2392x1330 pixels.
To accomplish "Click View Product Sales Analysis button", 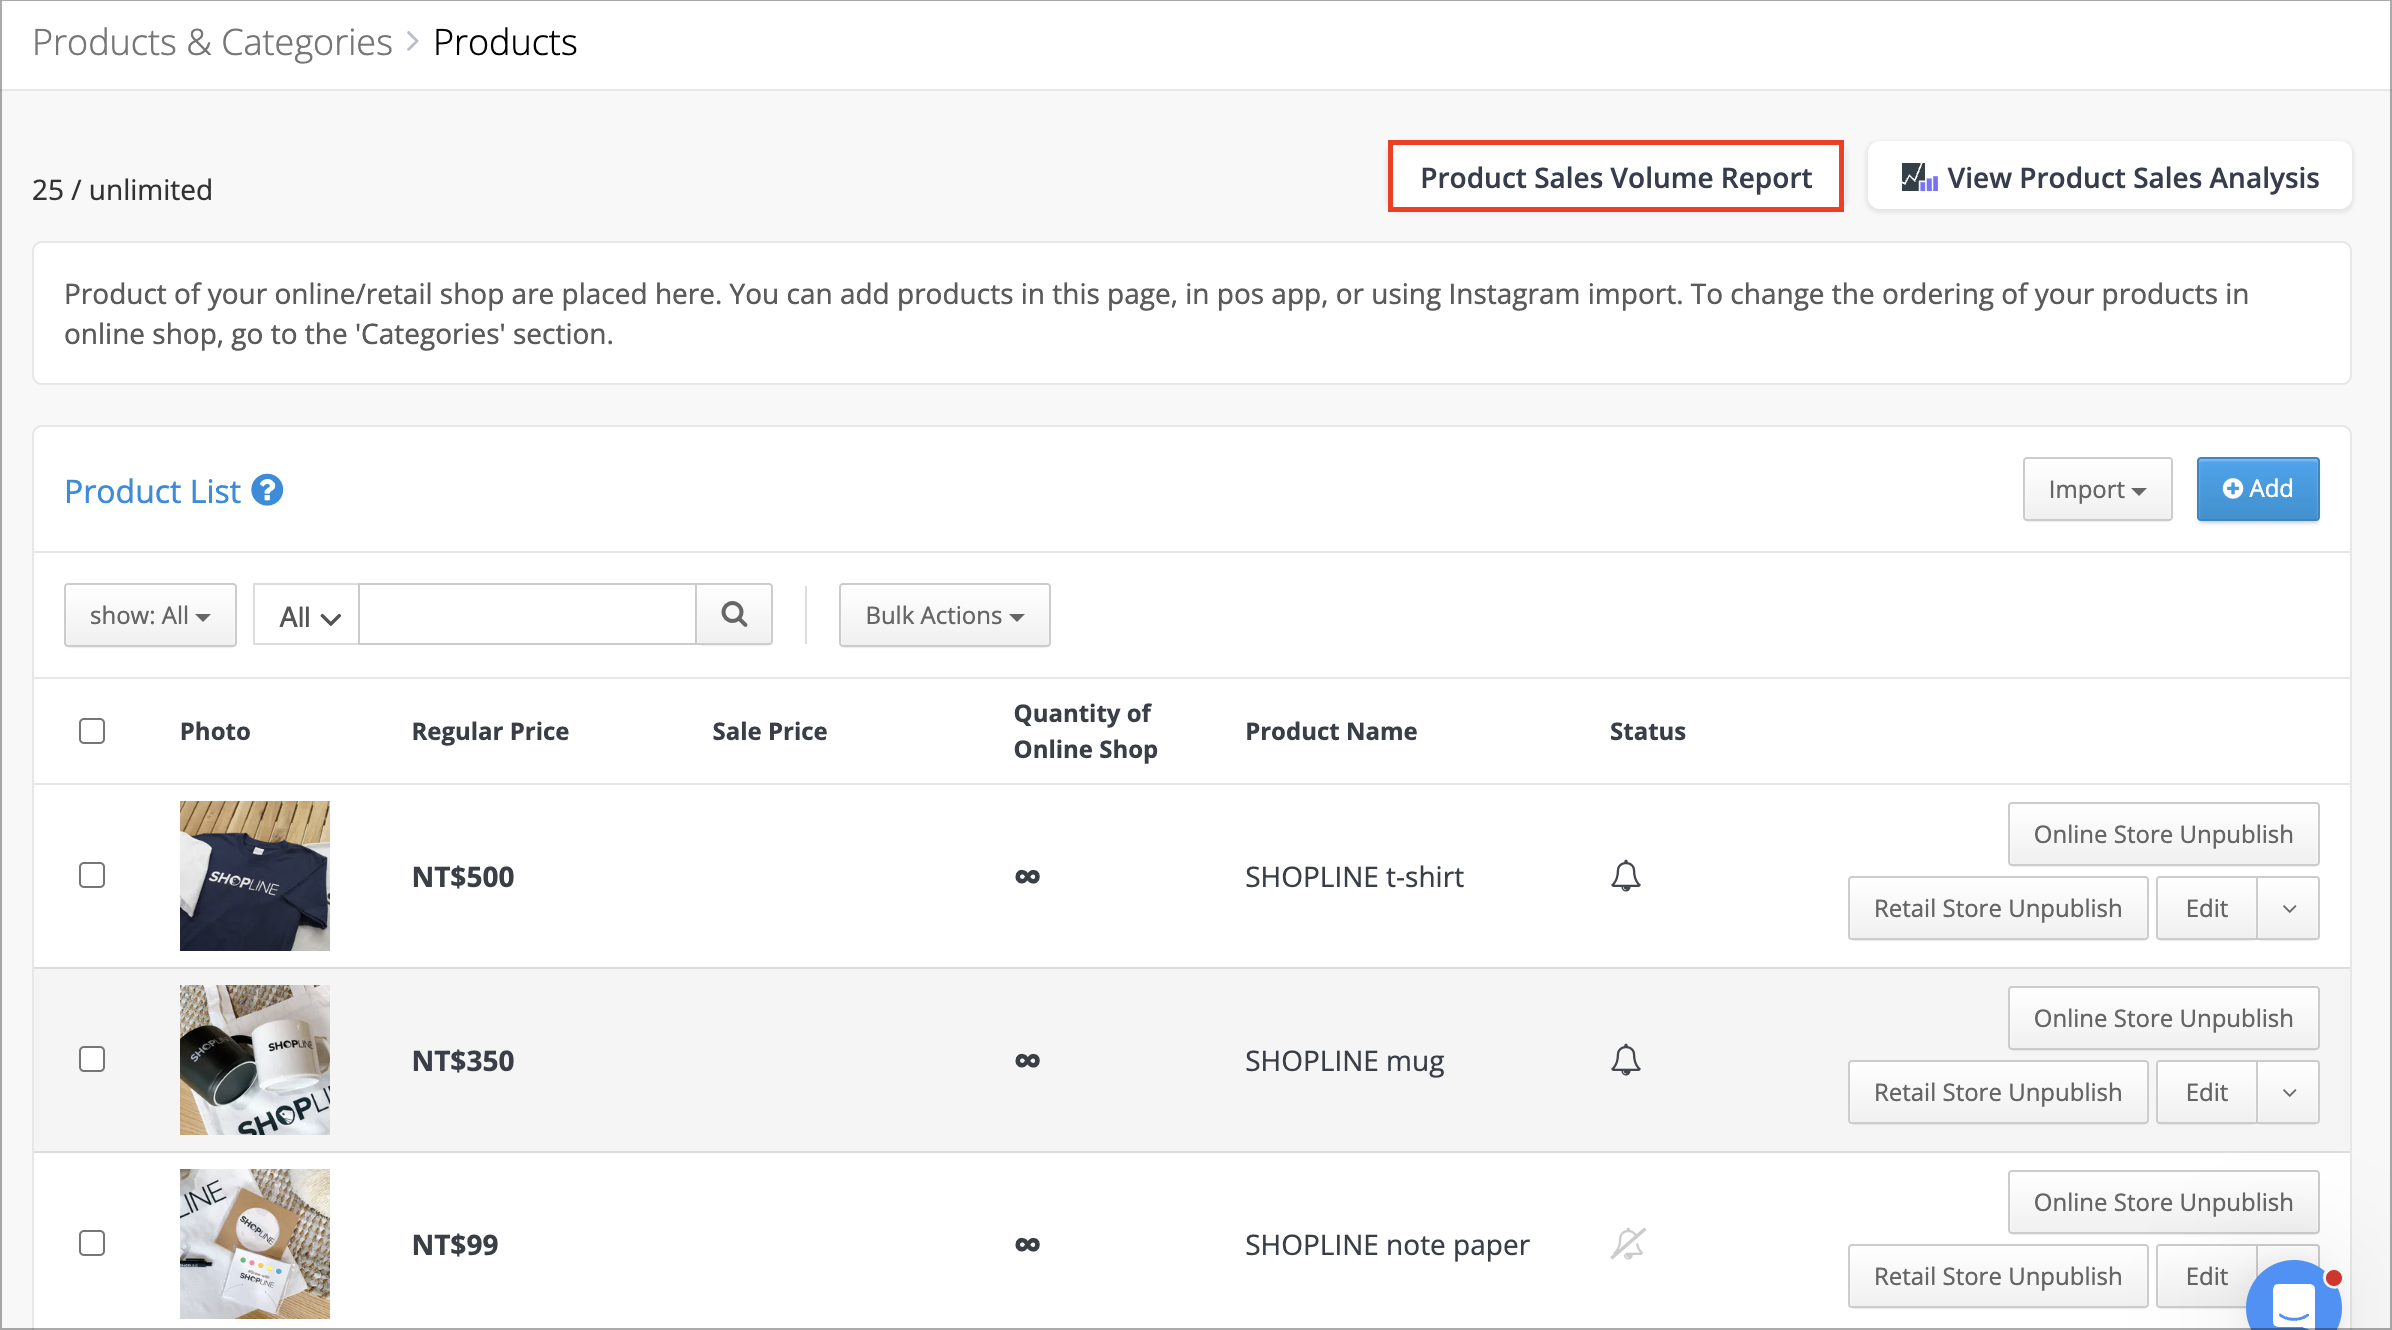I will pyautogui.click(x=2110, y=177).
